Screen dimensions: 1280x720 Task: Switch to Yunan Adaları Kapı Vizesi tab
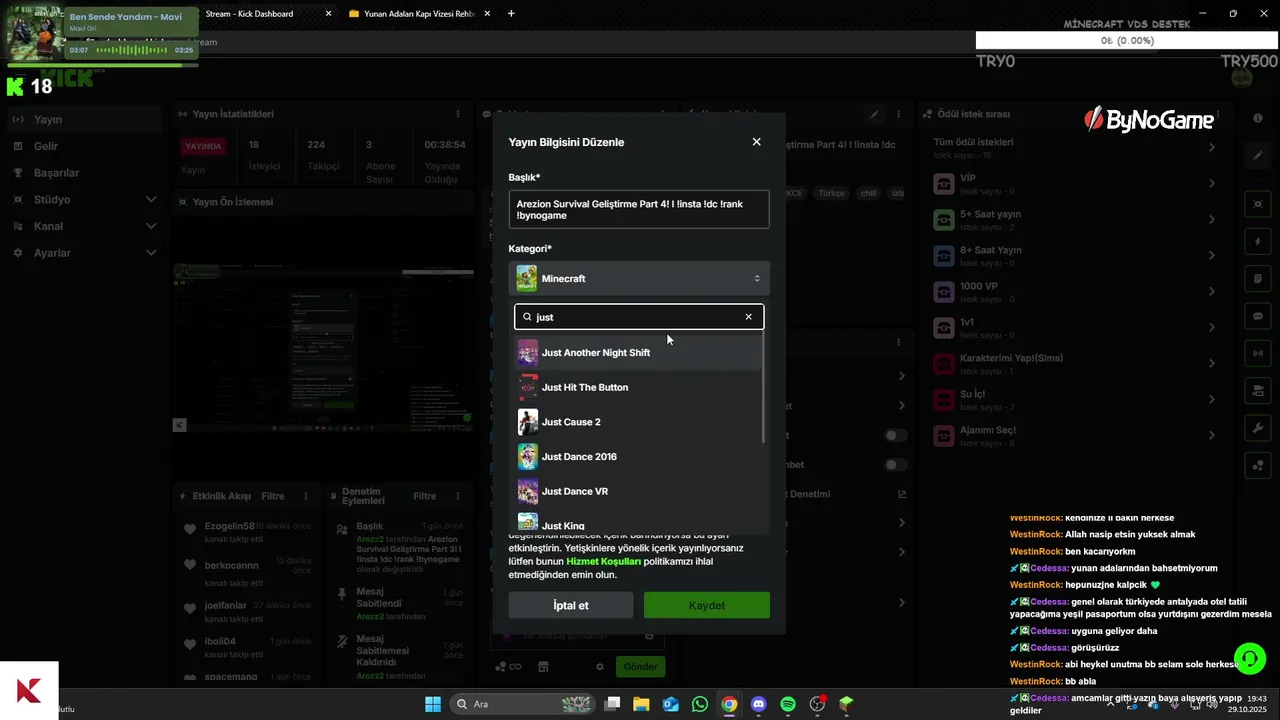click(x=418, y=14)
